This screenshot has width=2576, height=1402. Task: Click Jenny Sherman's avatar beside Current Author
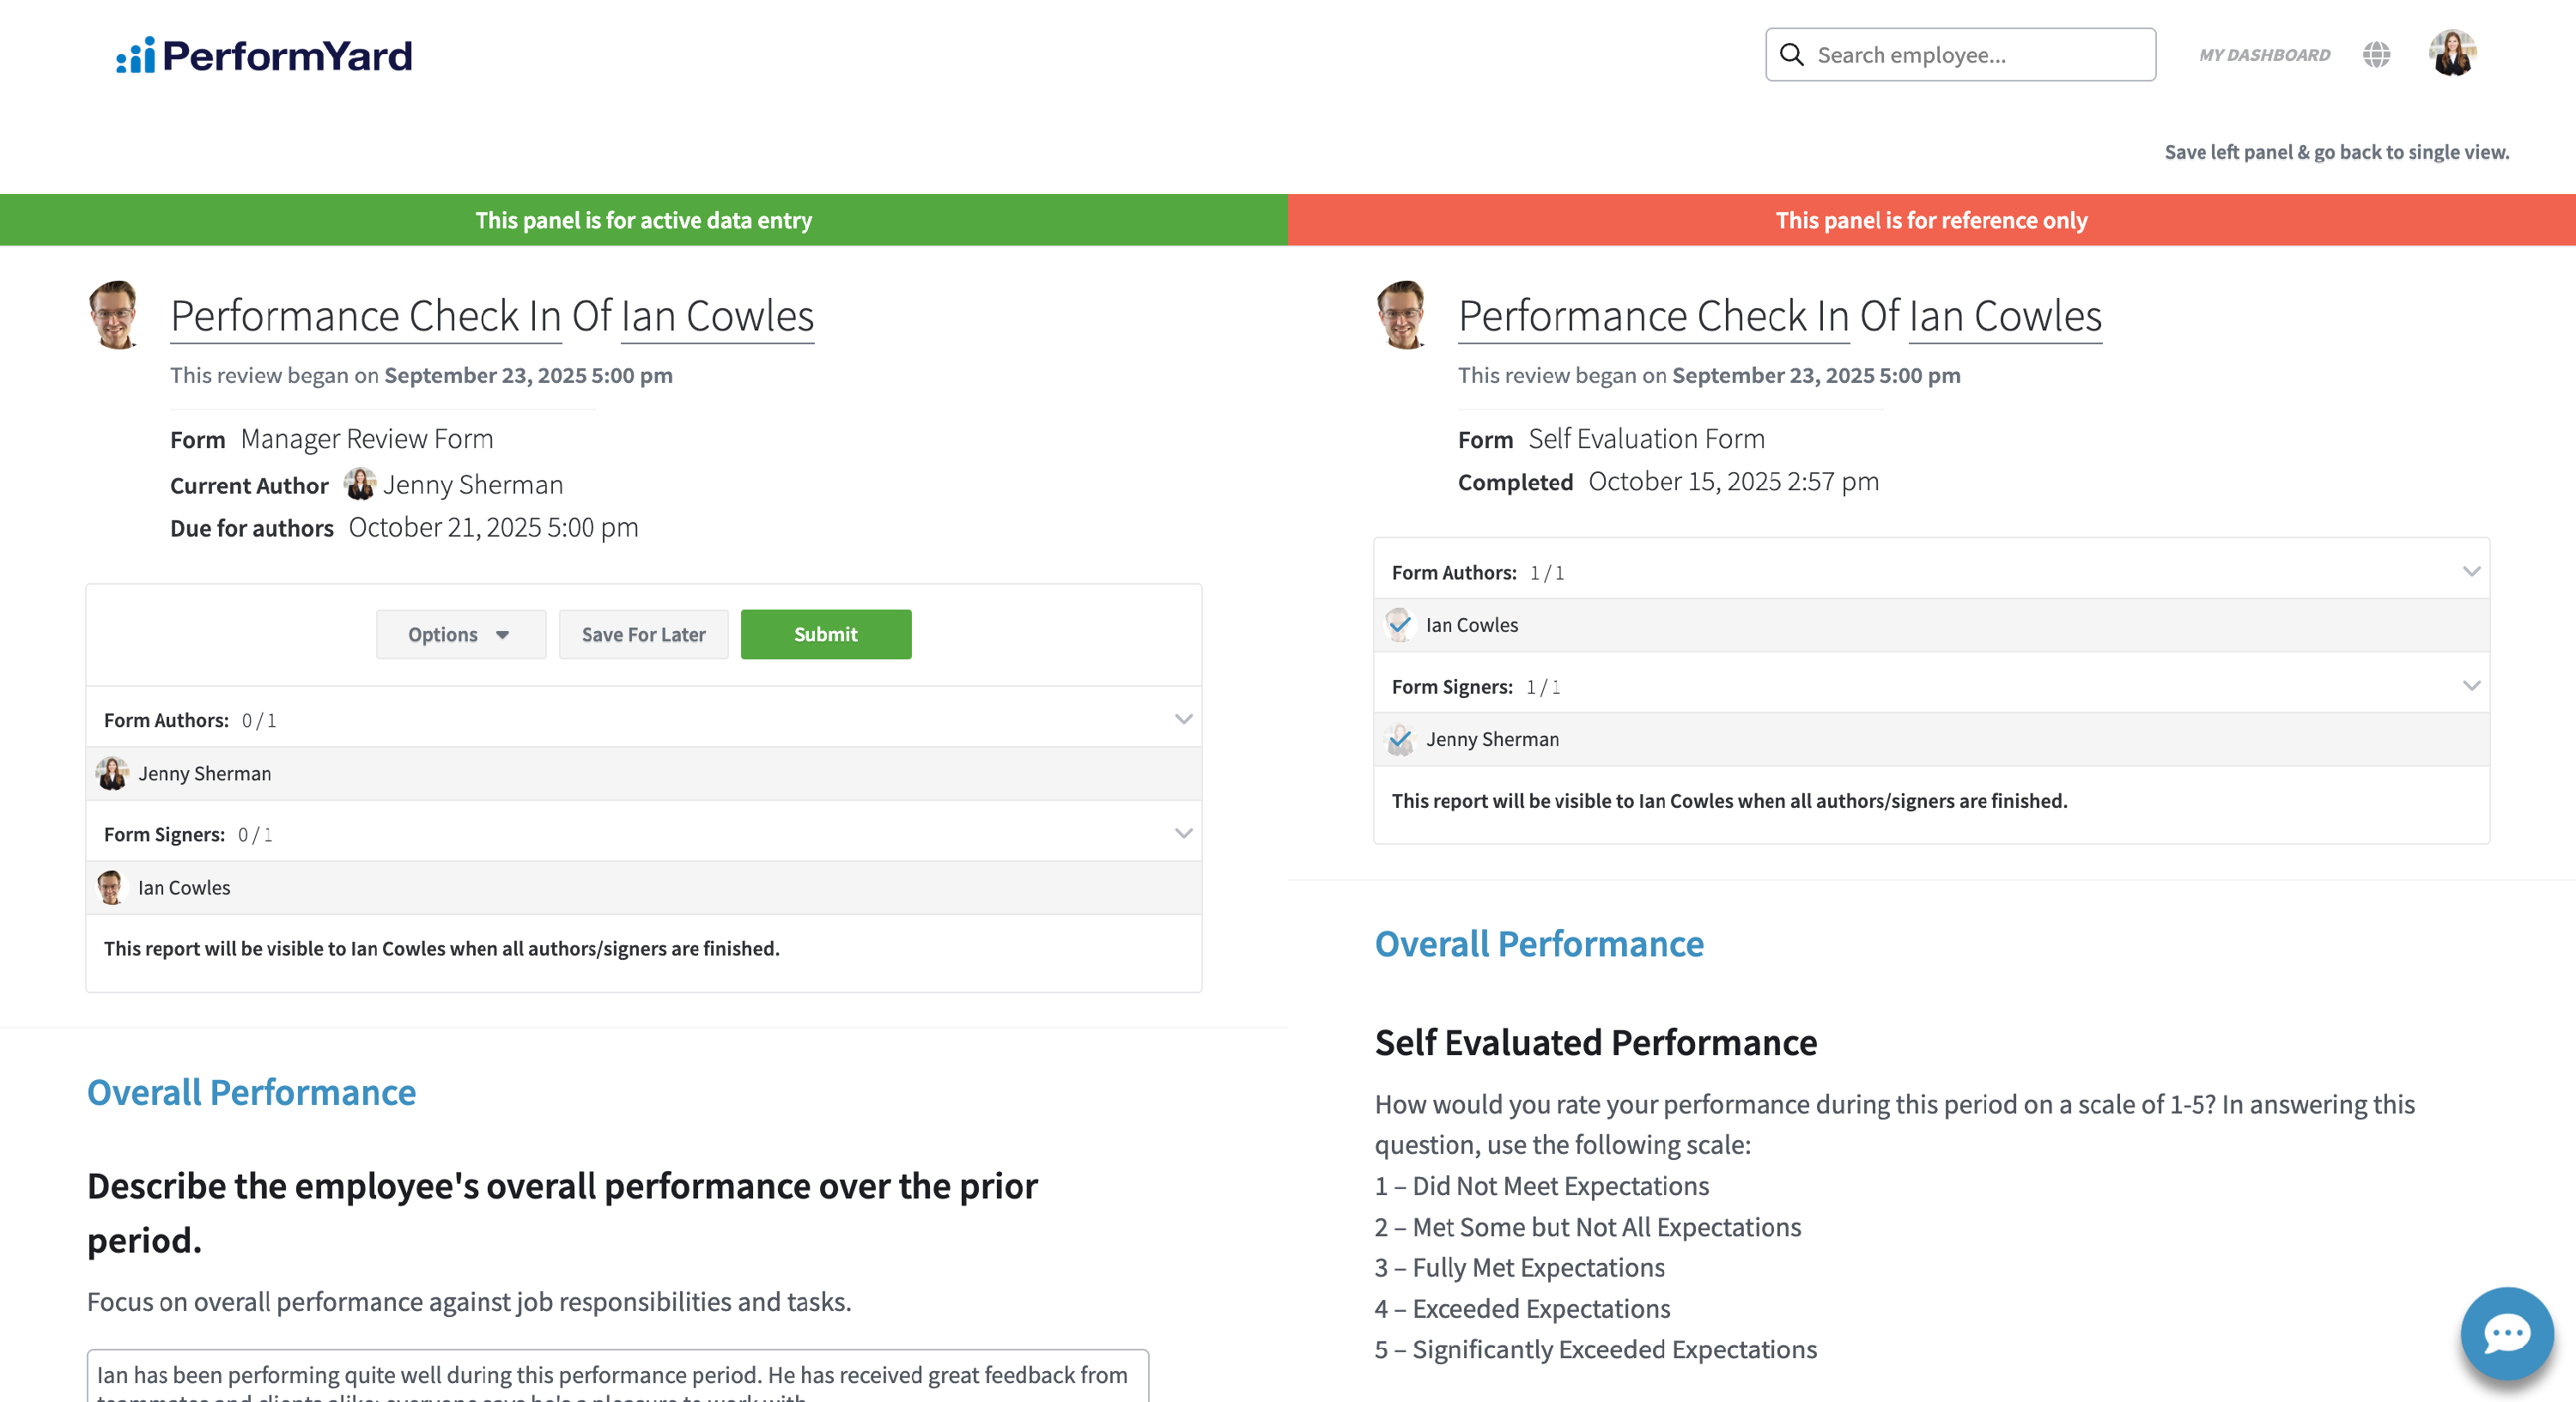coord(360,485)
